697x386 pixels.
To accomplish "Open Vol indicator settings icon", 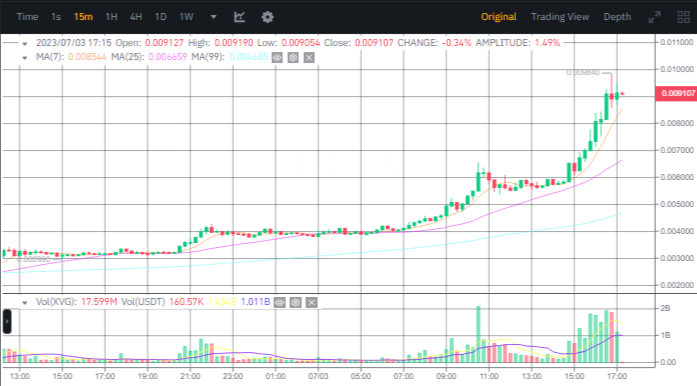I will [x=296, y=302].
